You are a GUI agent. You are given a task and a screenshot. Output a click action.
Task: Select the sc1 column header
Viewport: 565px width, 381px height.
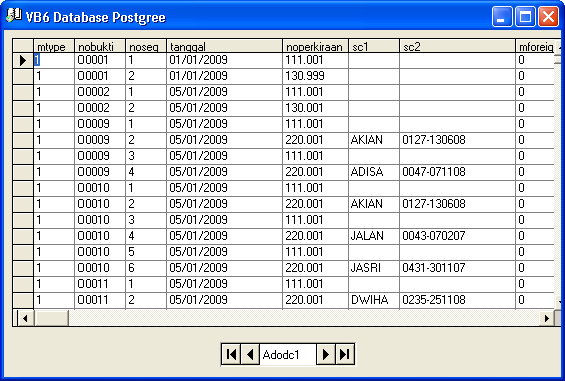374,46
